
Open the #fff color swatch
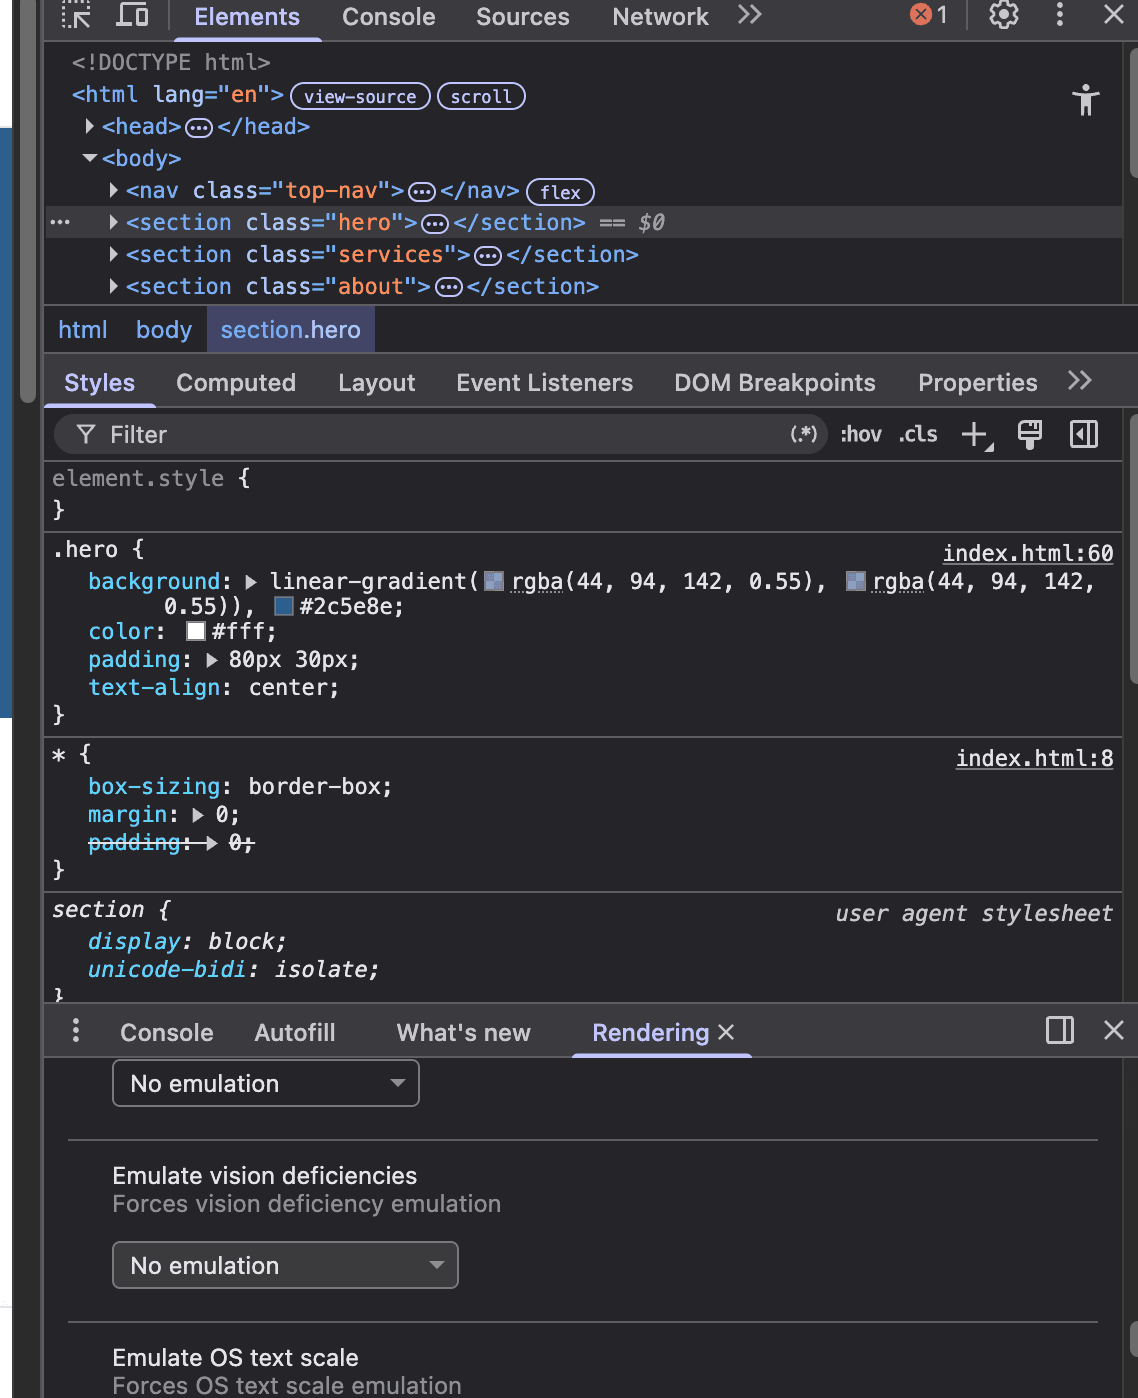click(x=196, y=631)
